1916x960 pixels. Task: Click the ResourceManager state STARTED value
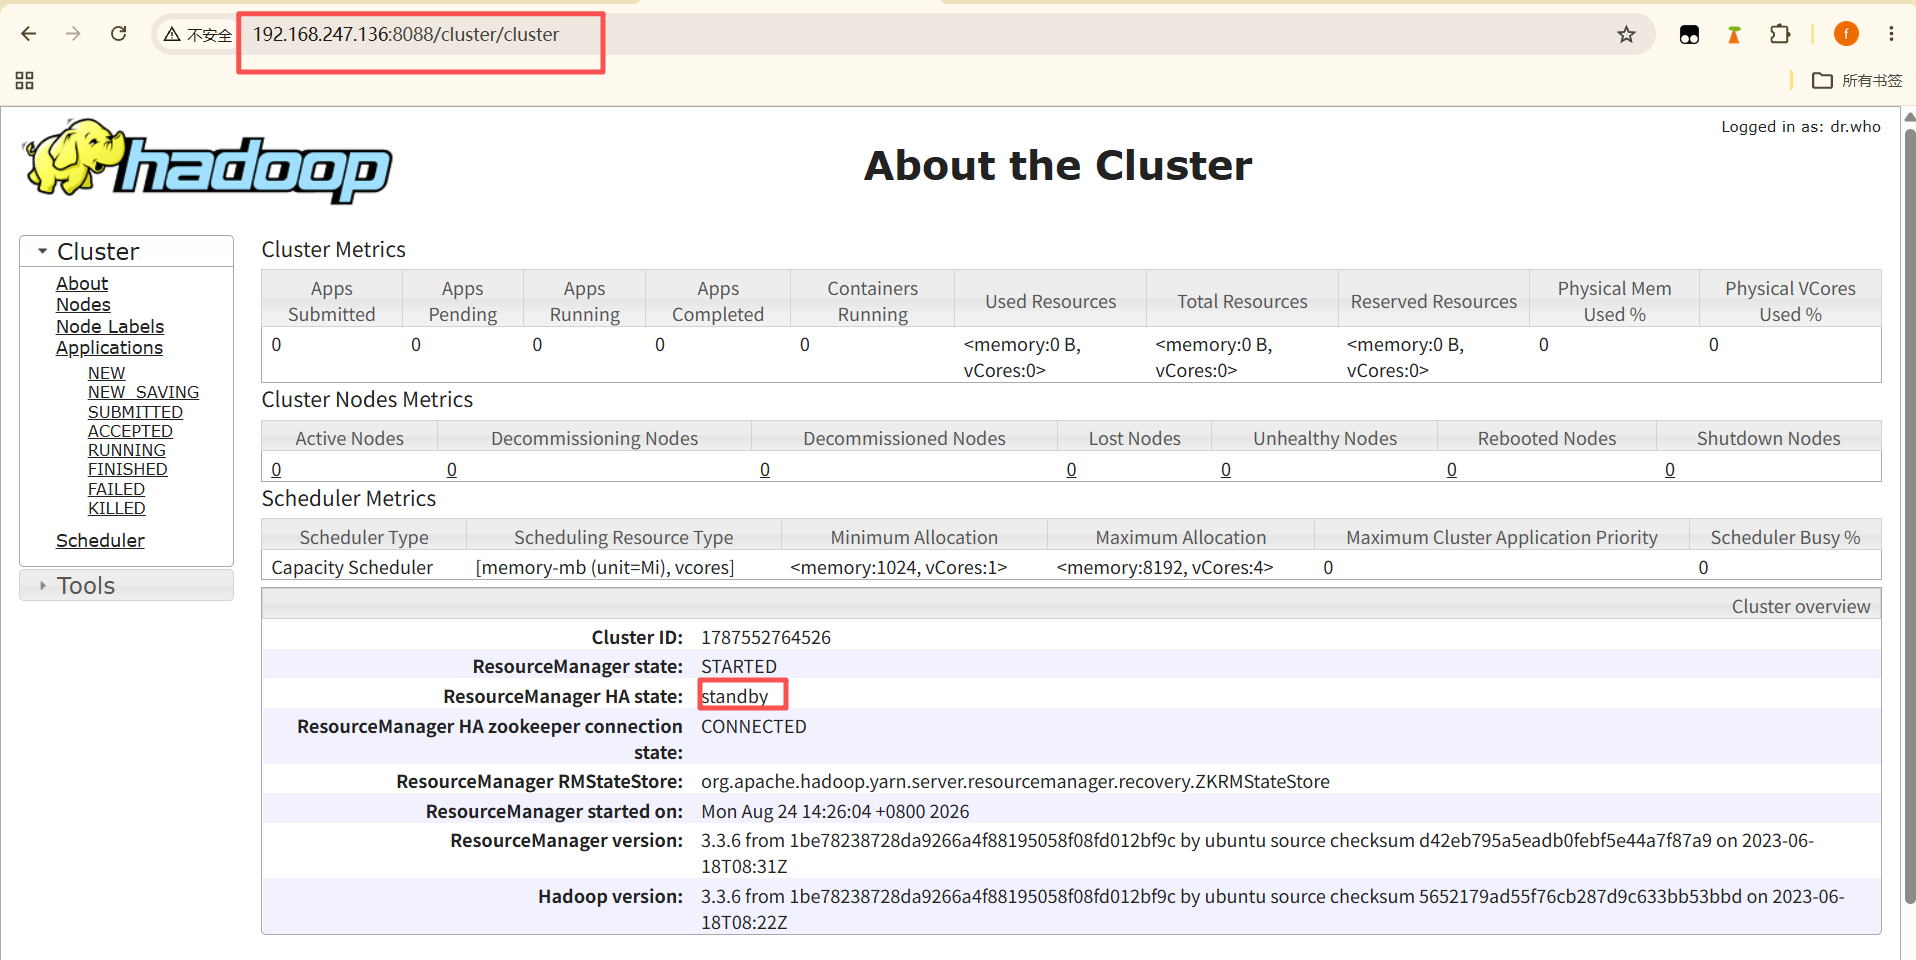click(x=739, y=666)
